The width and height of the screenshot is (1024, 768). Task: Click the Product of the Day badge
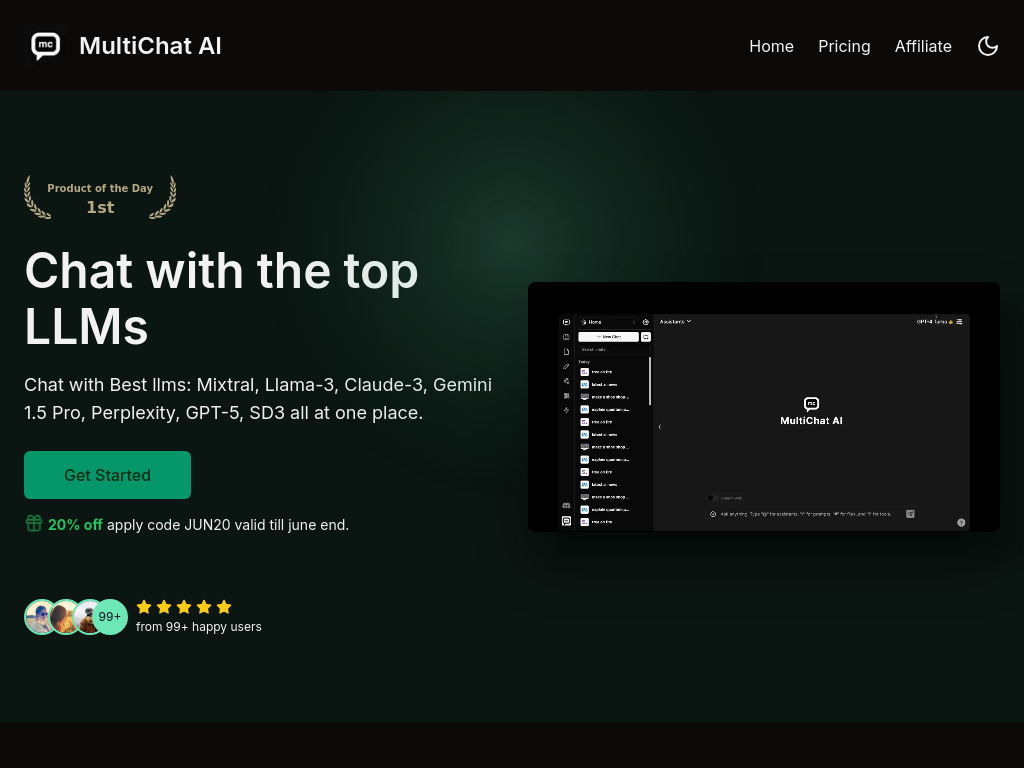coord(100,197)
